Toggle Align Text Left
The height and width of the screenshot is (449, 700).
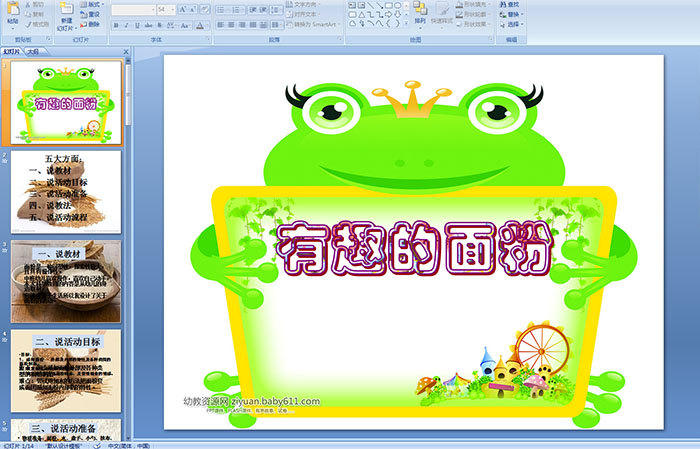click(220, 25)
